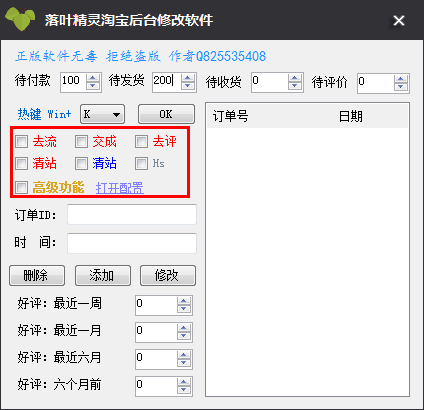424x410 pixels.
Task: Decrease the 待发货 value with down arrow
Action: coord(188,86)
